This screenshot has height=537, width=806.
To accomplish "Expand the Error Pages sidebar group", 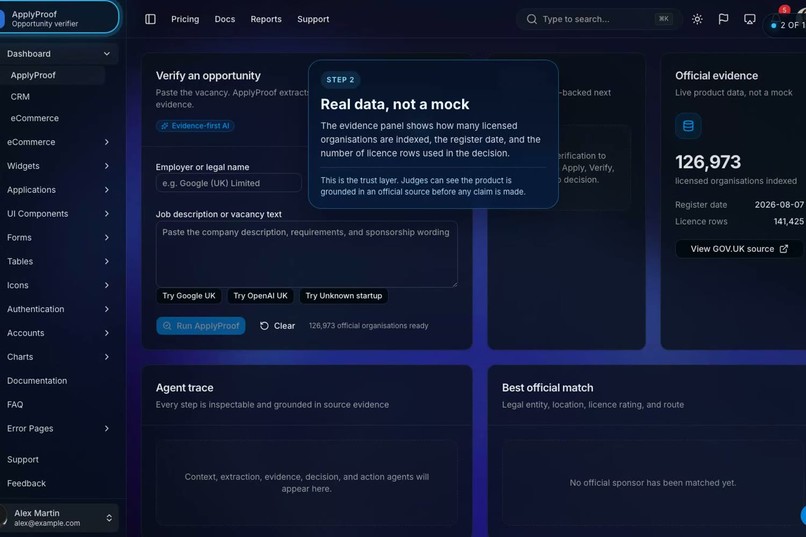I will (59, 428).
